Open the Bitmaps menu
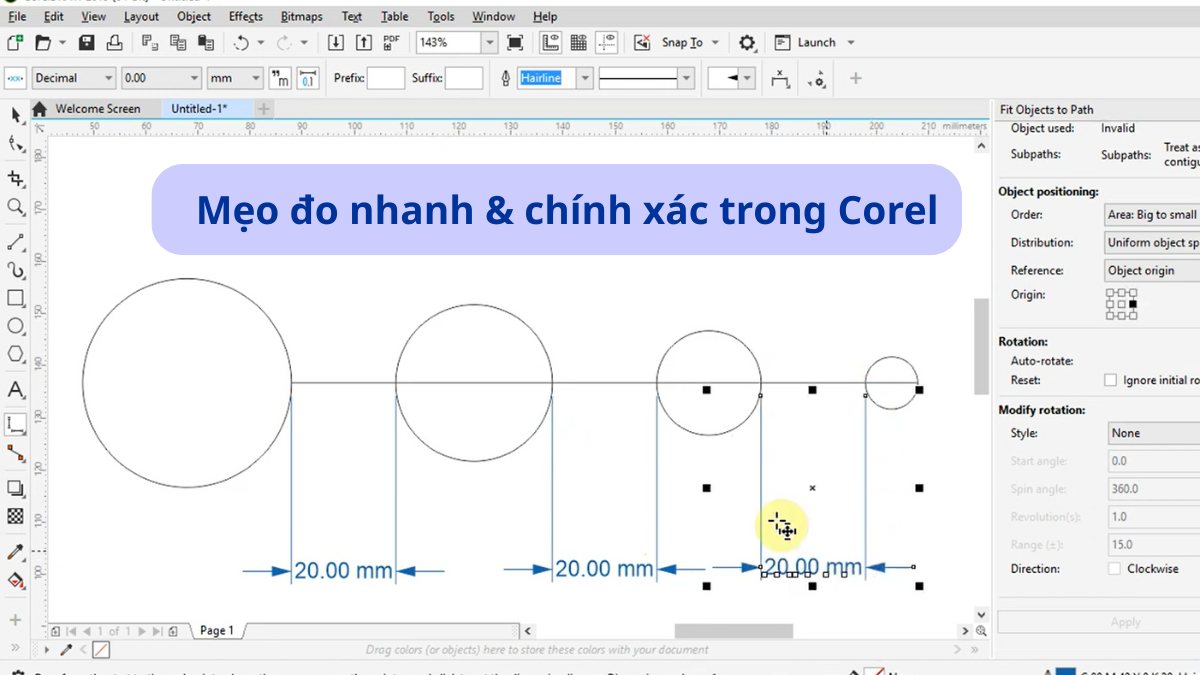The image size is (1200, 675). point(301,16)
